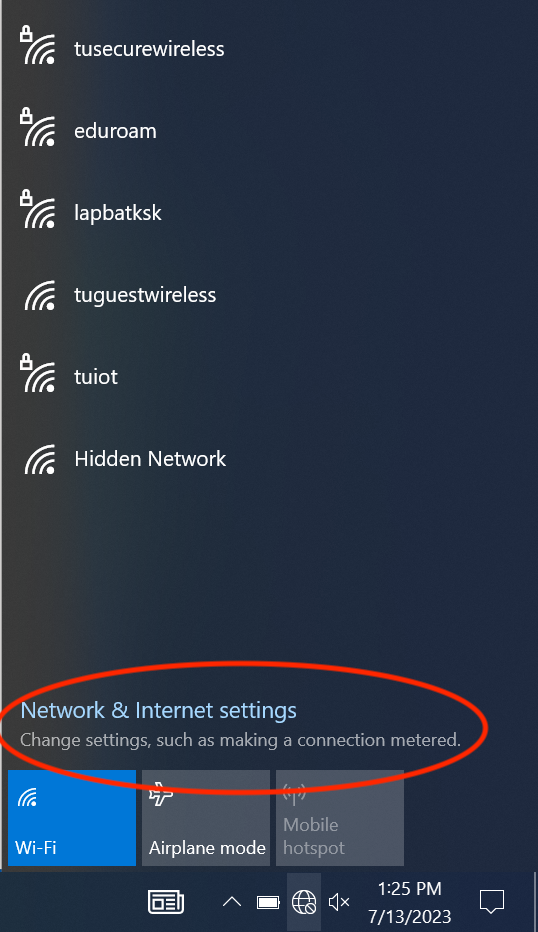Click the tusecurewireless lock signal icon
This screenshot has height=932, width=538.
point(39,45)
